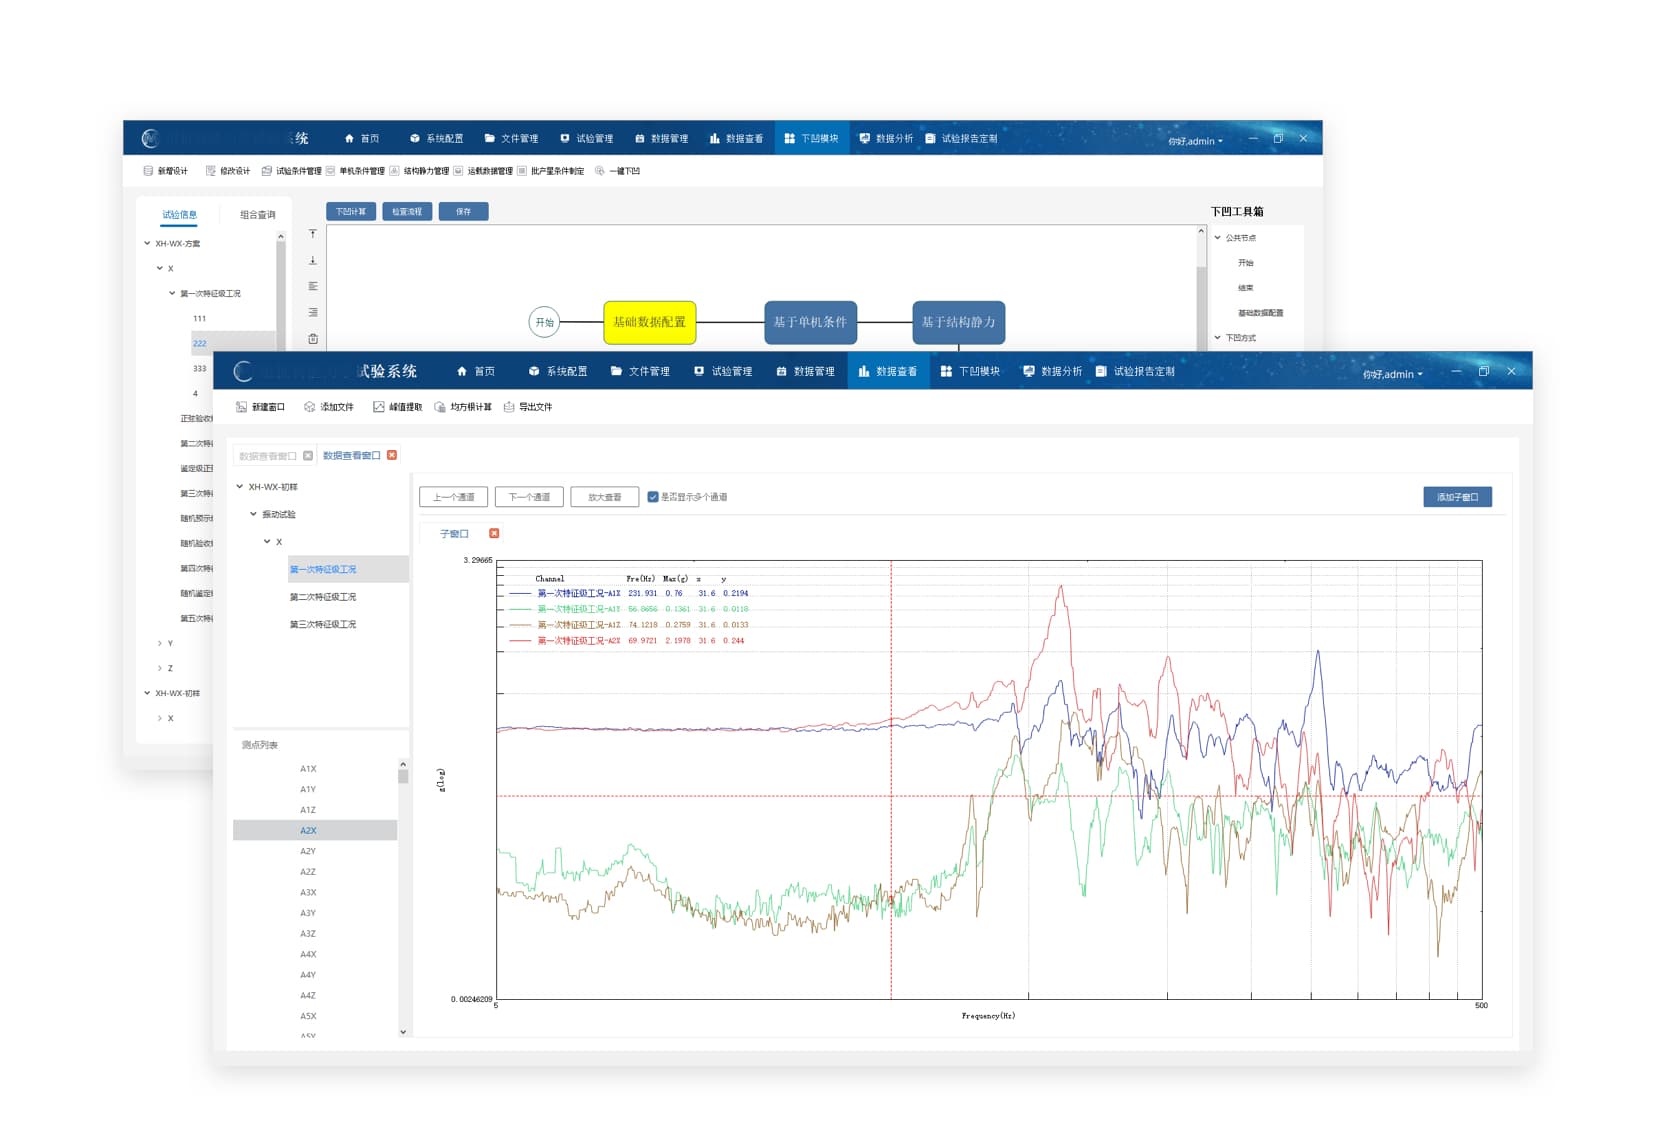Close the inactive grey 数据查看窗口 tab

[308, 456]
